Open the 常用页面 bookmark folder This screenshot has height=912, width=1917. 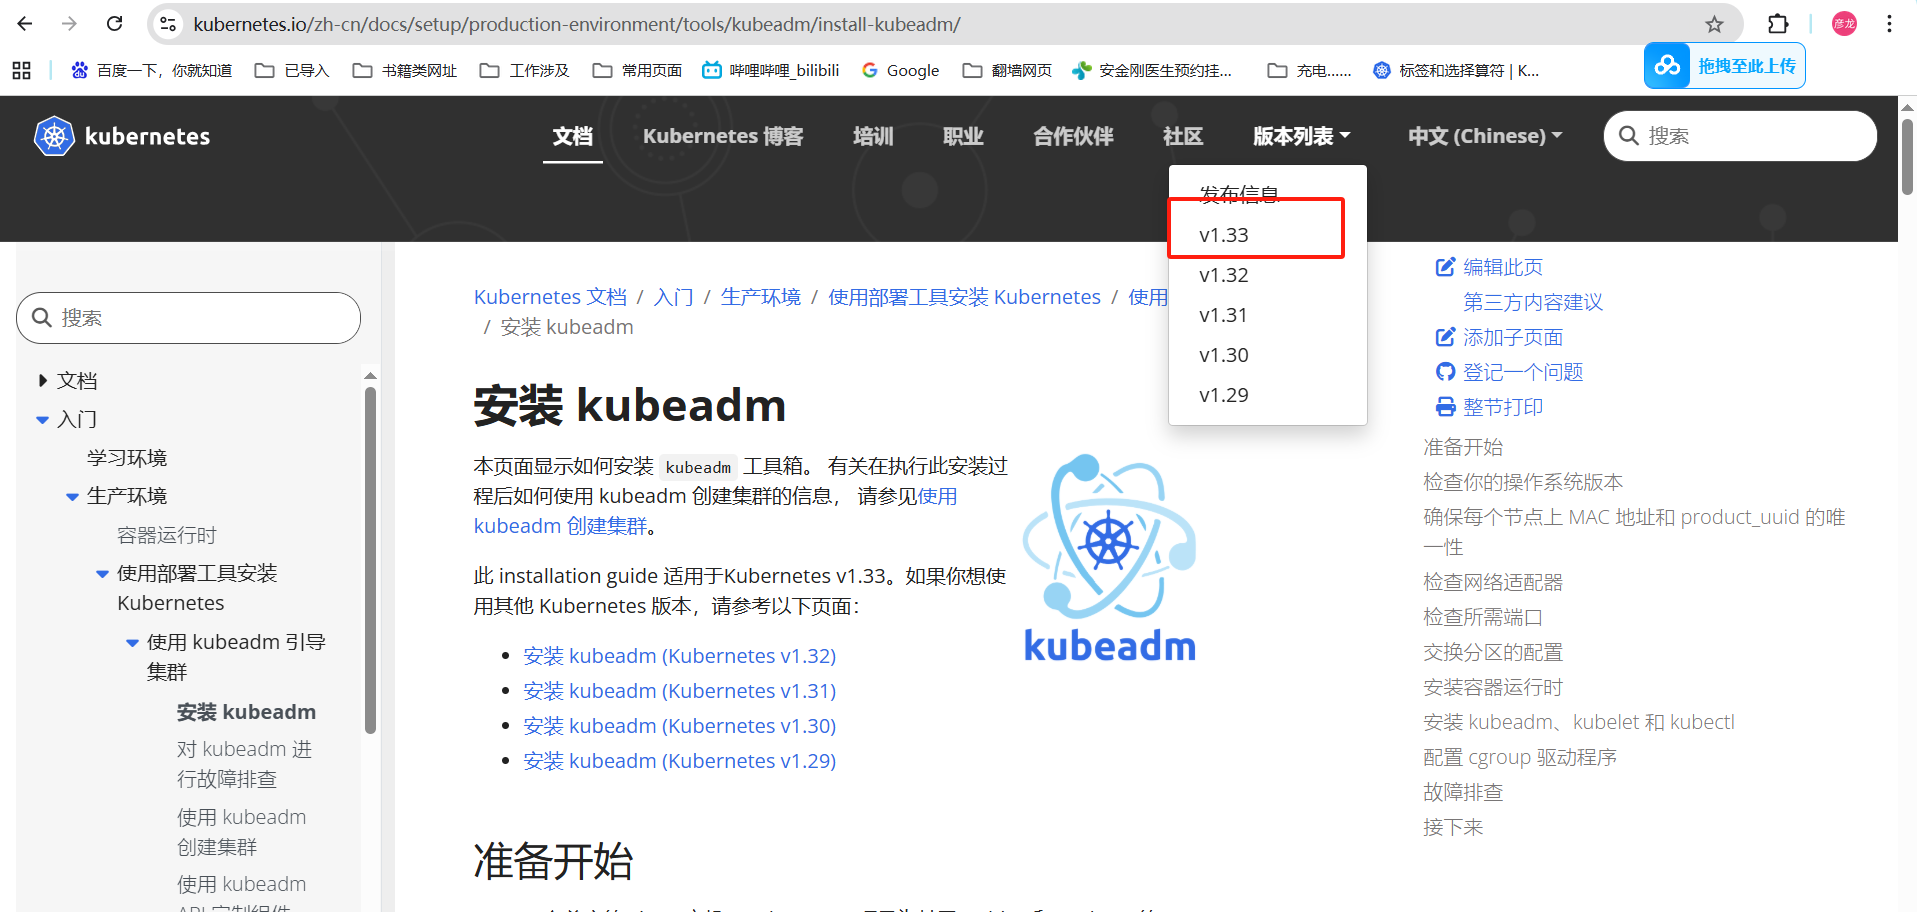(x=638, y=70)
